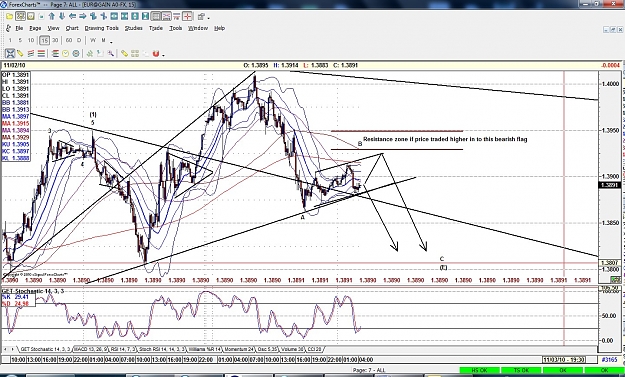625x377 pixels.
Task: Open the View menu
Action: [x=53, y=28]
